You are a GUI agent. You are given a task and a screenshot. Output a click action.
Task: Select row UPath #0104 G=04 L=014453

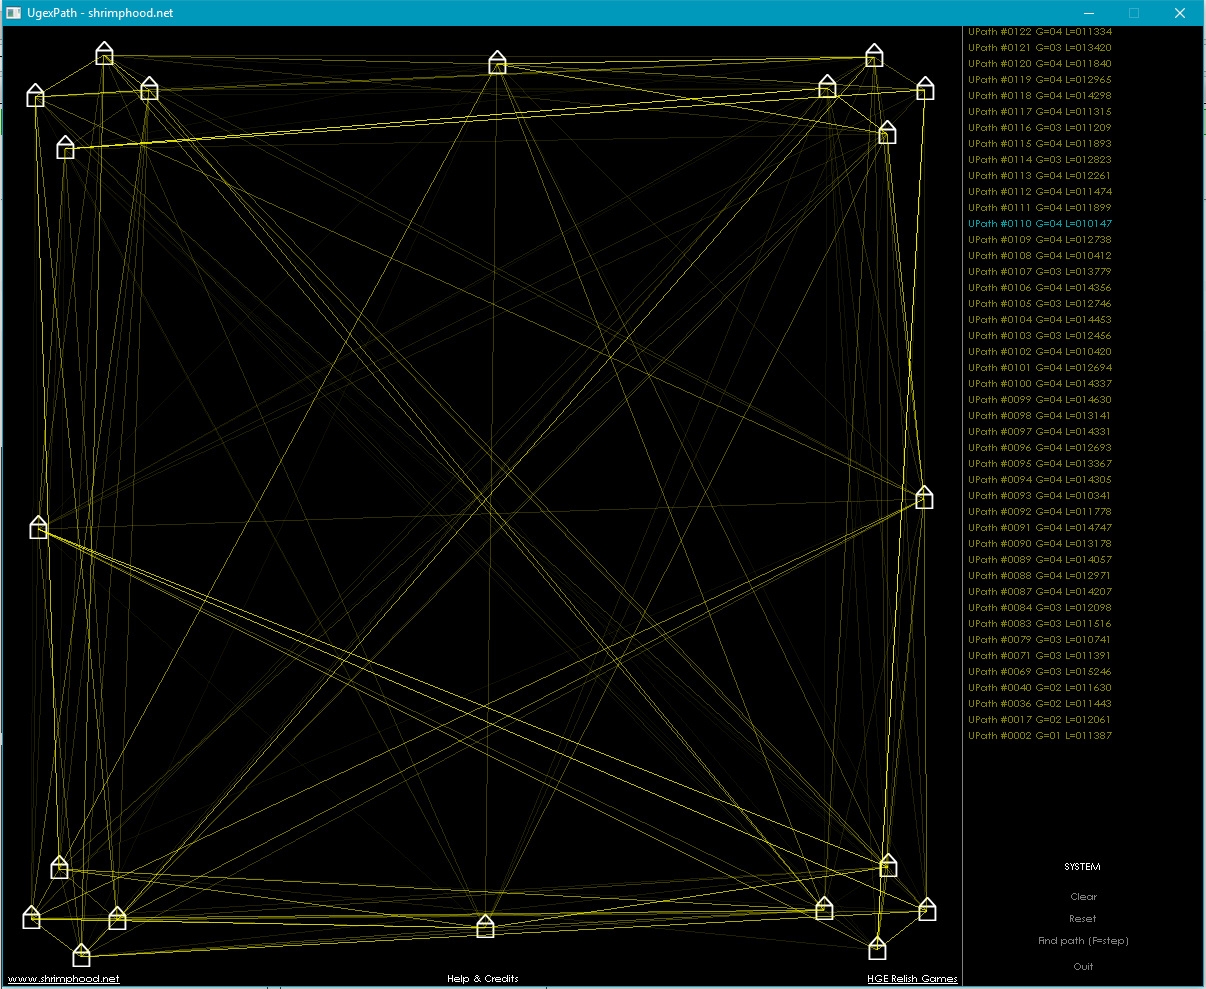tap(1040, 320)
